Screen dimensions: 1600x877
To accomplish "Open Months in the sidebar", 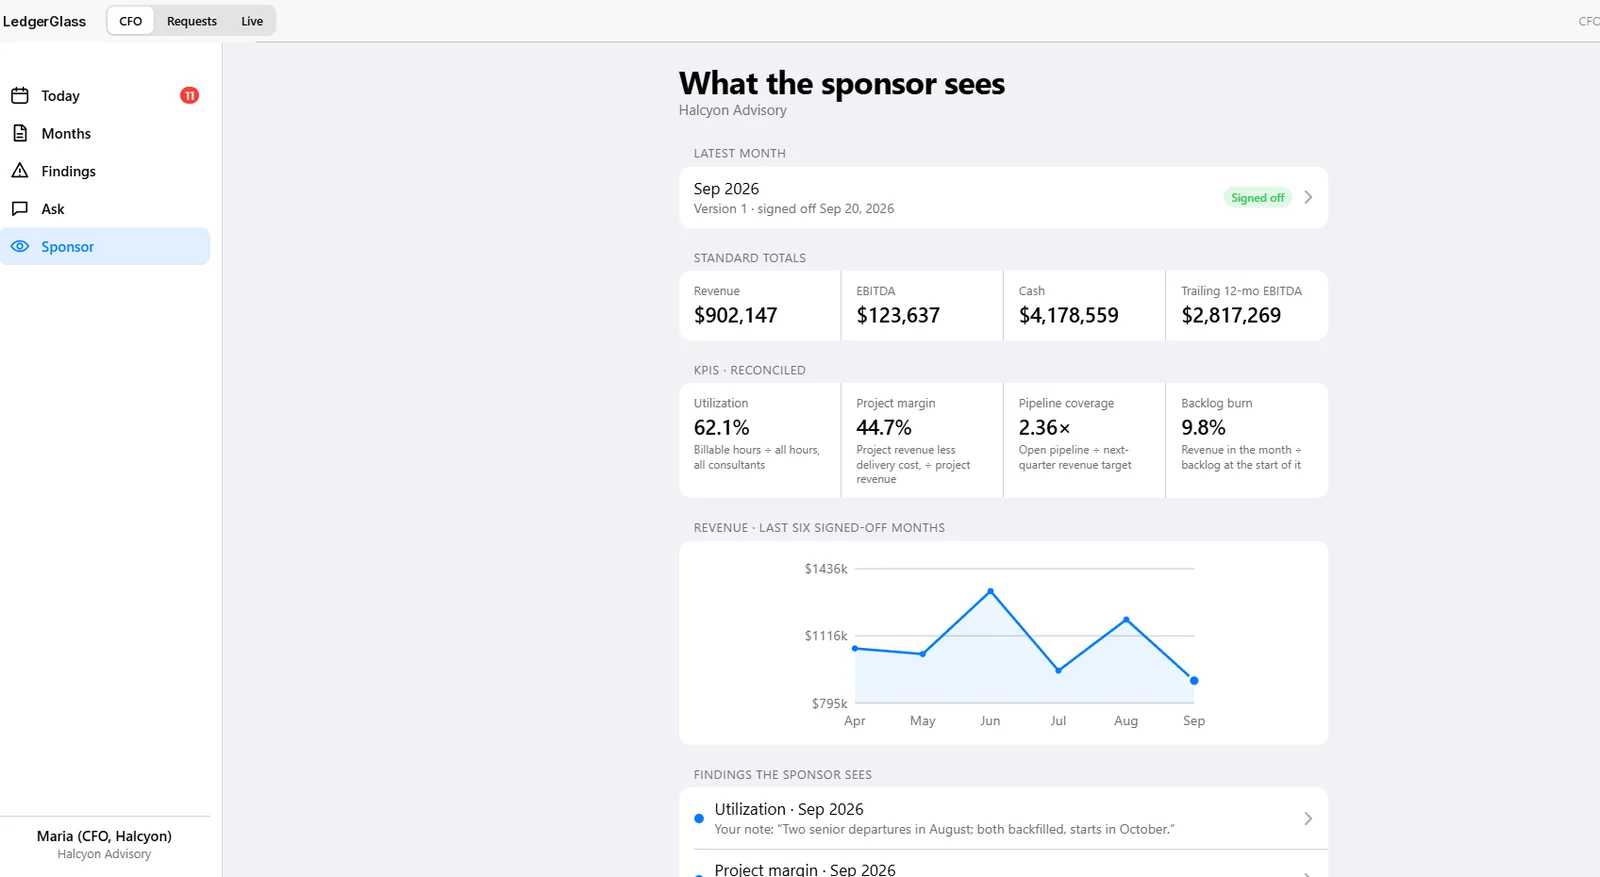I will (x=105, y=133).
